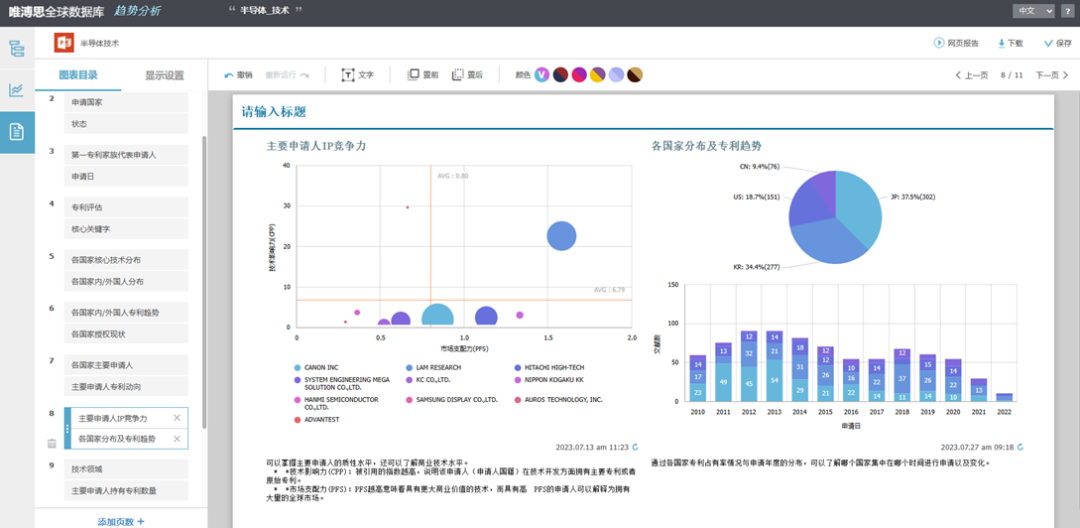Click the help question mark icon
Image resolution: width=1080 pixels, height=528 pixels.
tap(1067, 11)
